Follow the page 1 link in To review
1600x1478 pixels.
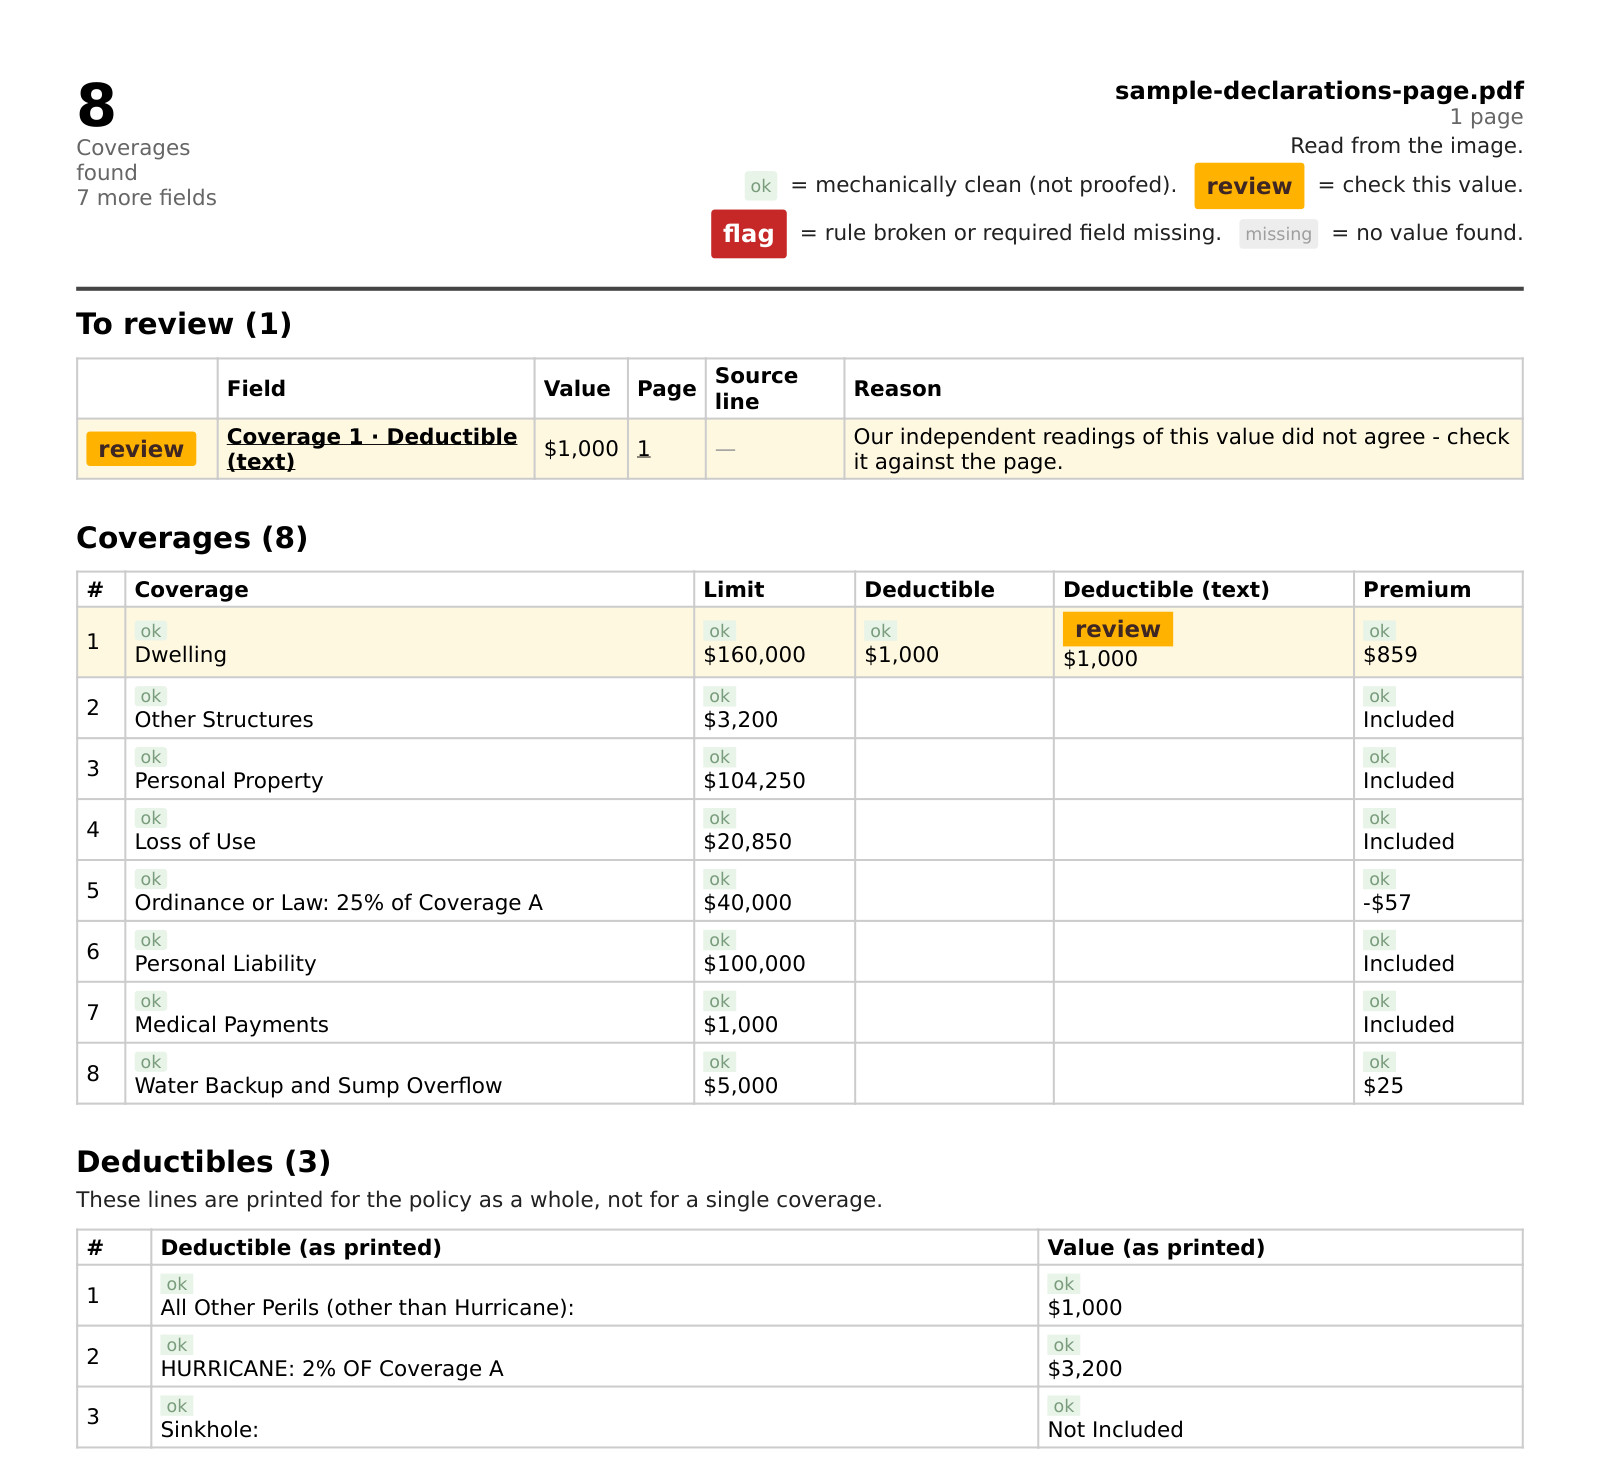[643, 449]
